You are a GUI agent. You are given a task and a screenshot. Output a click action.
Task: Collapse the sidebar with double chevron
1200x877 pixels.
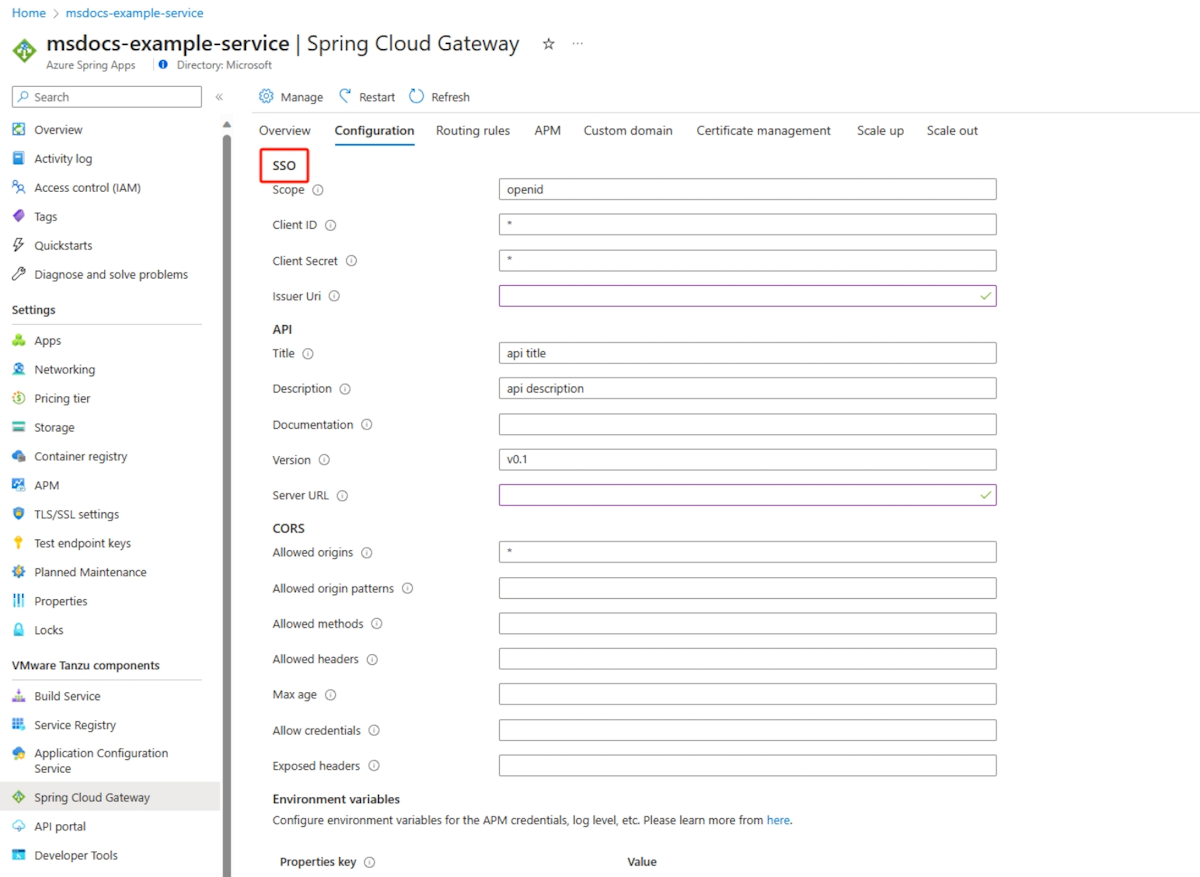click(x=219, y=97)
